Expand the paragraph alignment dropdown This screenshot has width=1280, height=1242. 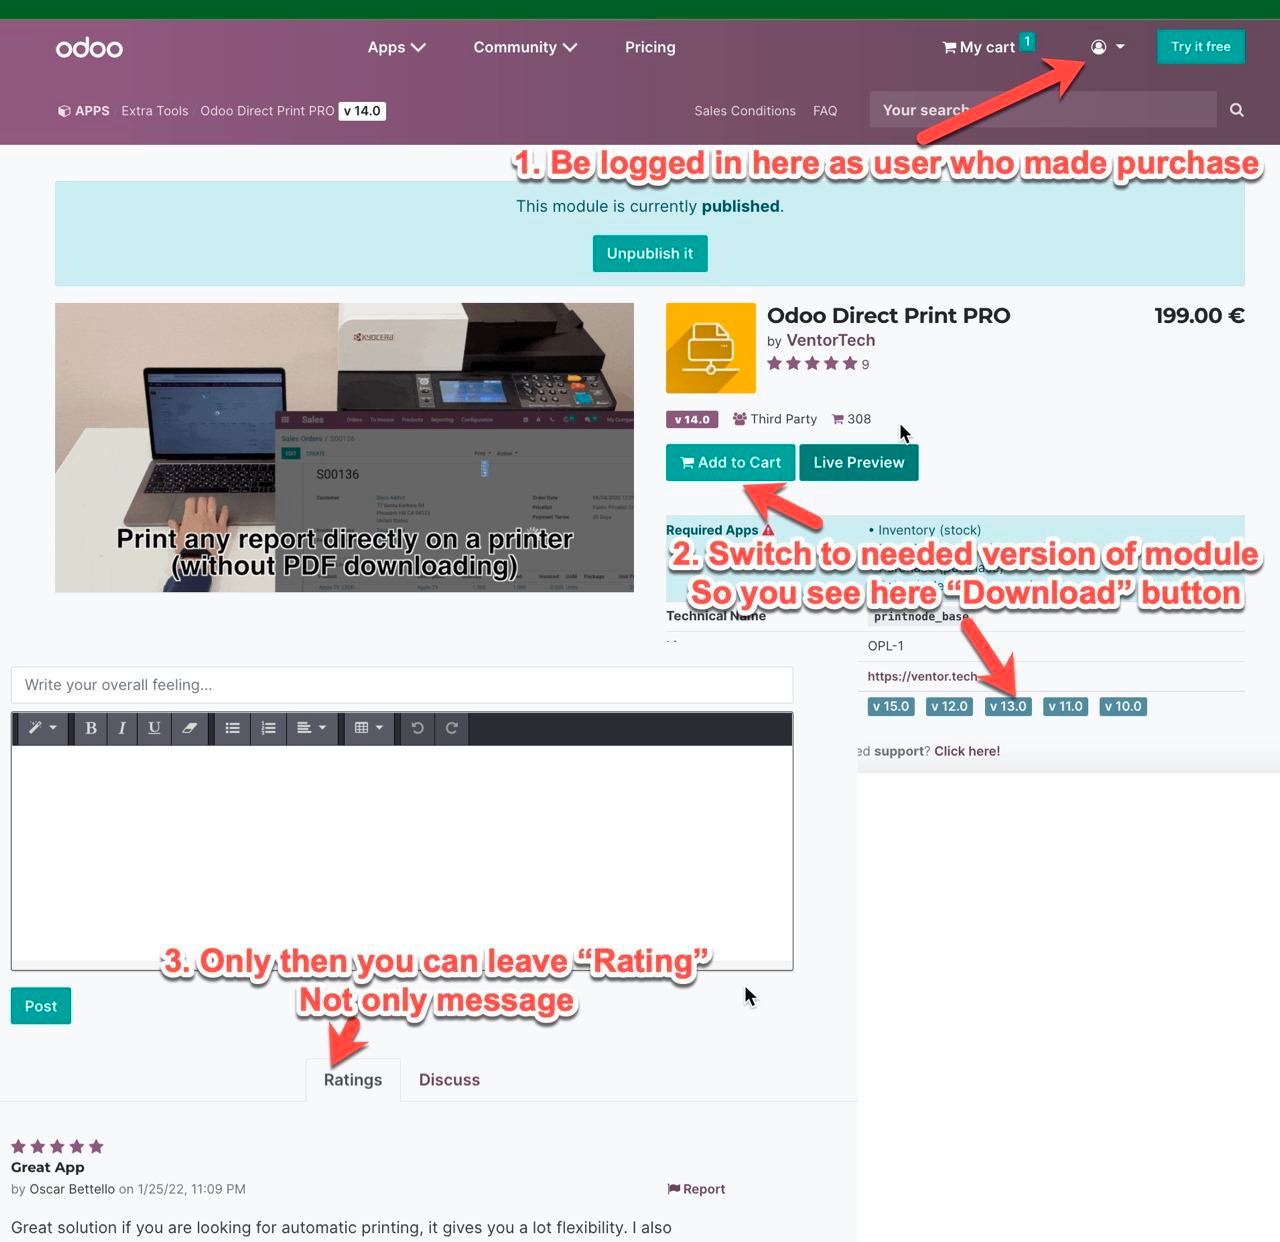tap(311, 728)
